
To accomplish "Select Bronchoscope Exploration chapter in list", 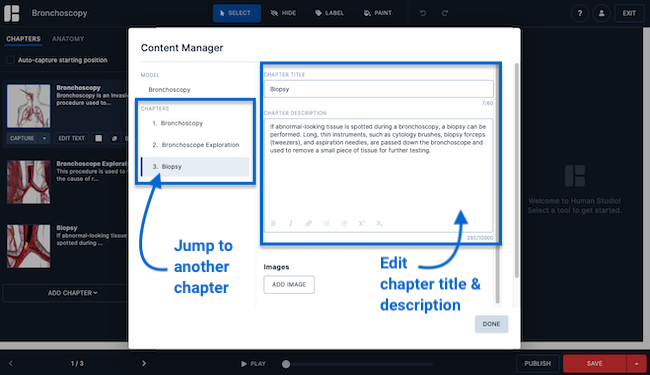I will tap(196, 145).
